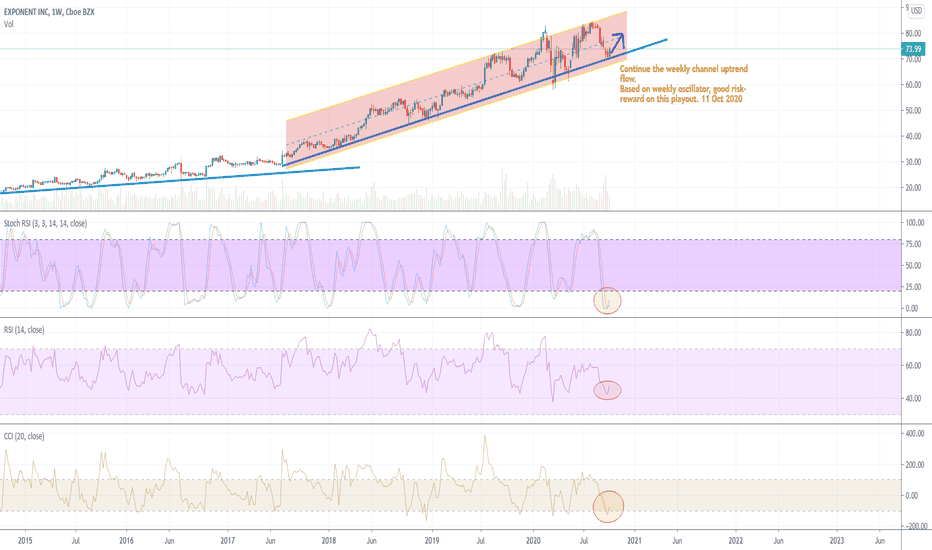Click 50.00 on the Stoch RSI axis
Viewport: 932px width, 550px height.
click(x=913, y=266)
